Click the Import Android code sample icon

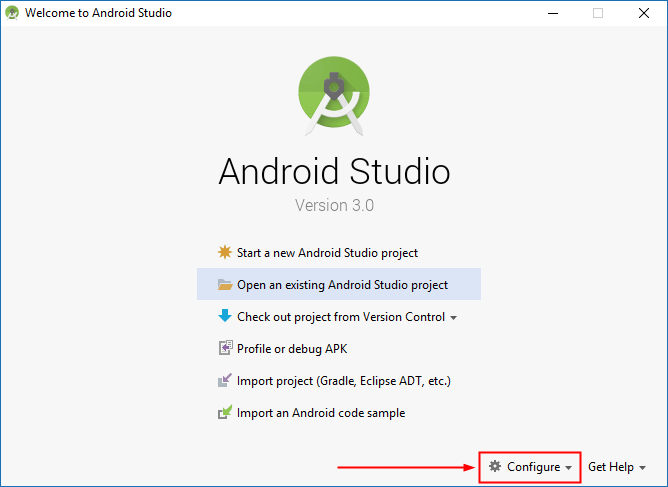click(225, 412)
